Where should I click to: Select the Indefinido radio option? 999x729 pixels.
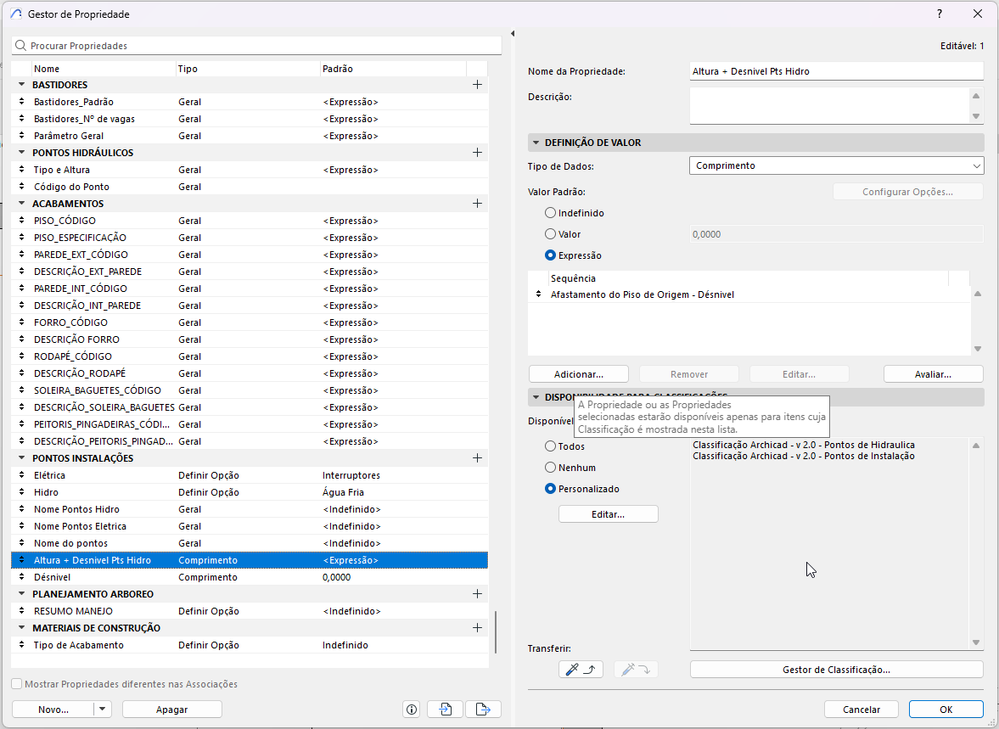click(550, 213)
